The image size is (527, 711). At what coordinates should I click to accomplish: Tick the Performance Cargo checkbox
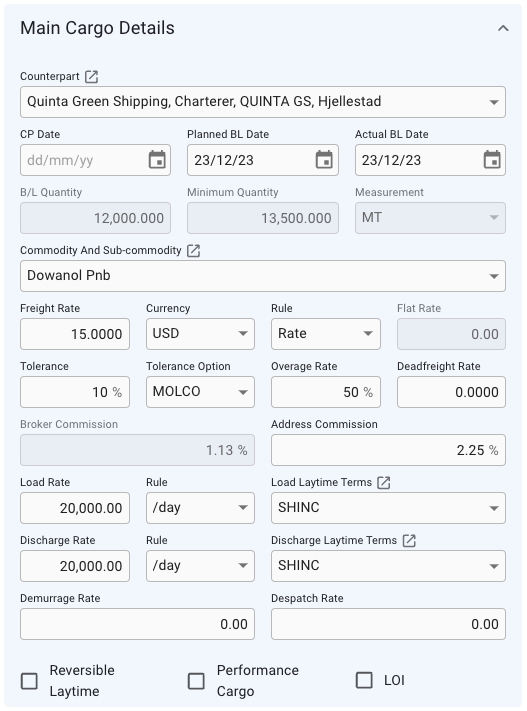(x=196, y=681)
